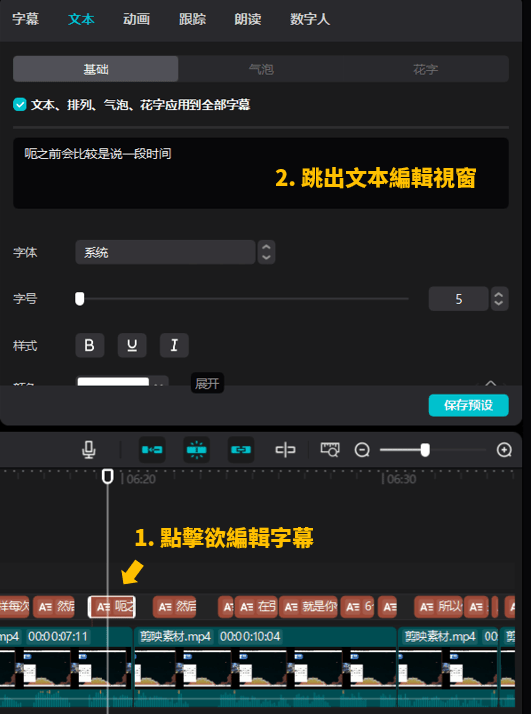The width and height of the screenshot is (531, 714).
Task: Click the preview axis split icon
Action: 286,450
